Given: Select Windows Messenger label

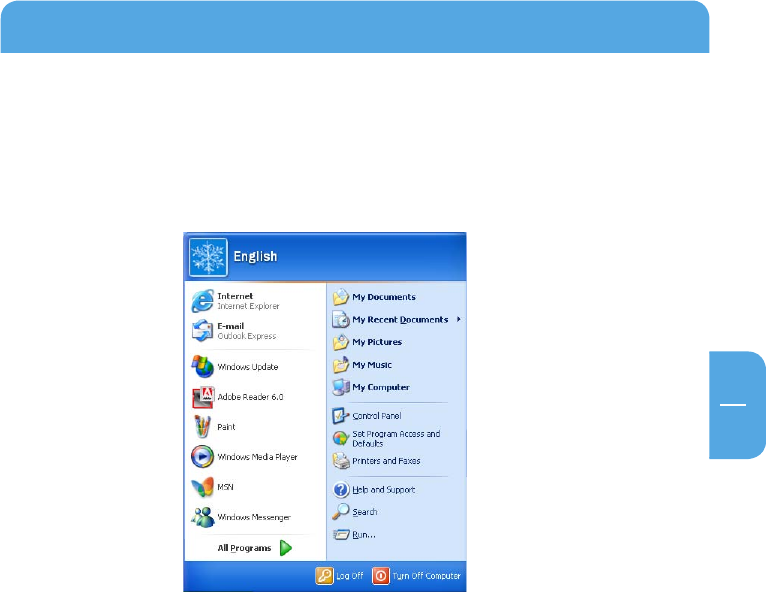Looking at the screenshot, I should 254,517.
